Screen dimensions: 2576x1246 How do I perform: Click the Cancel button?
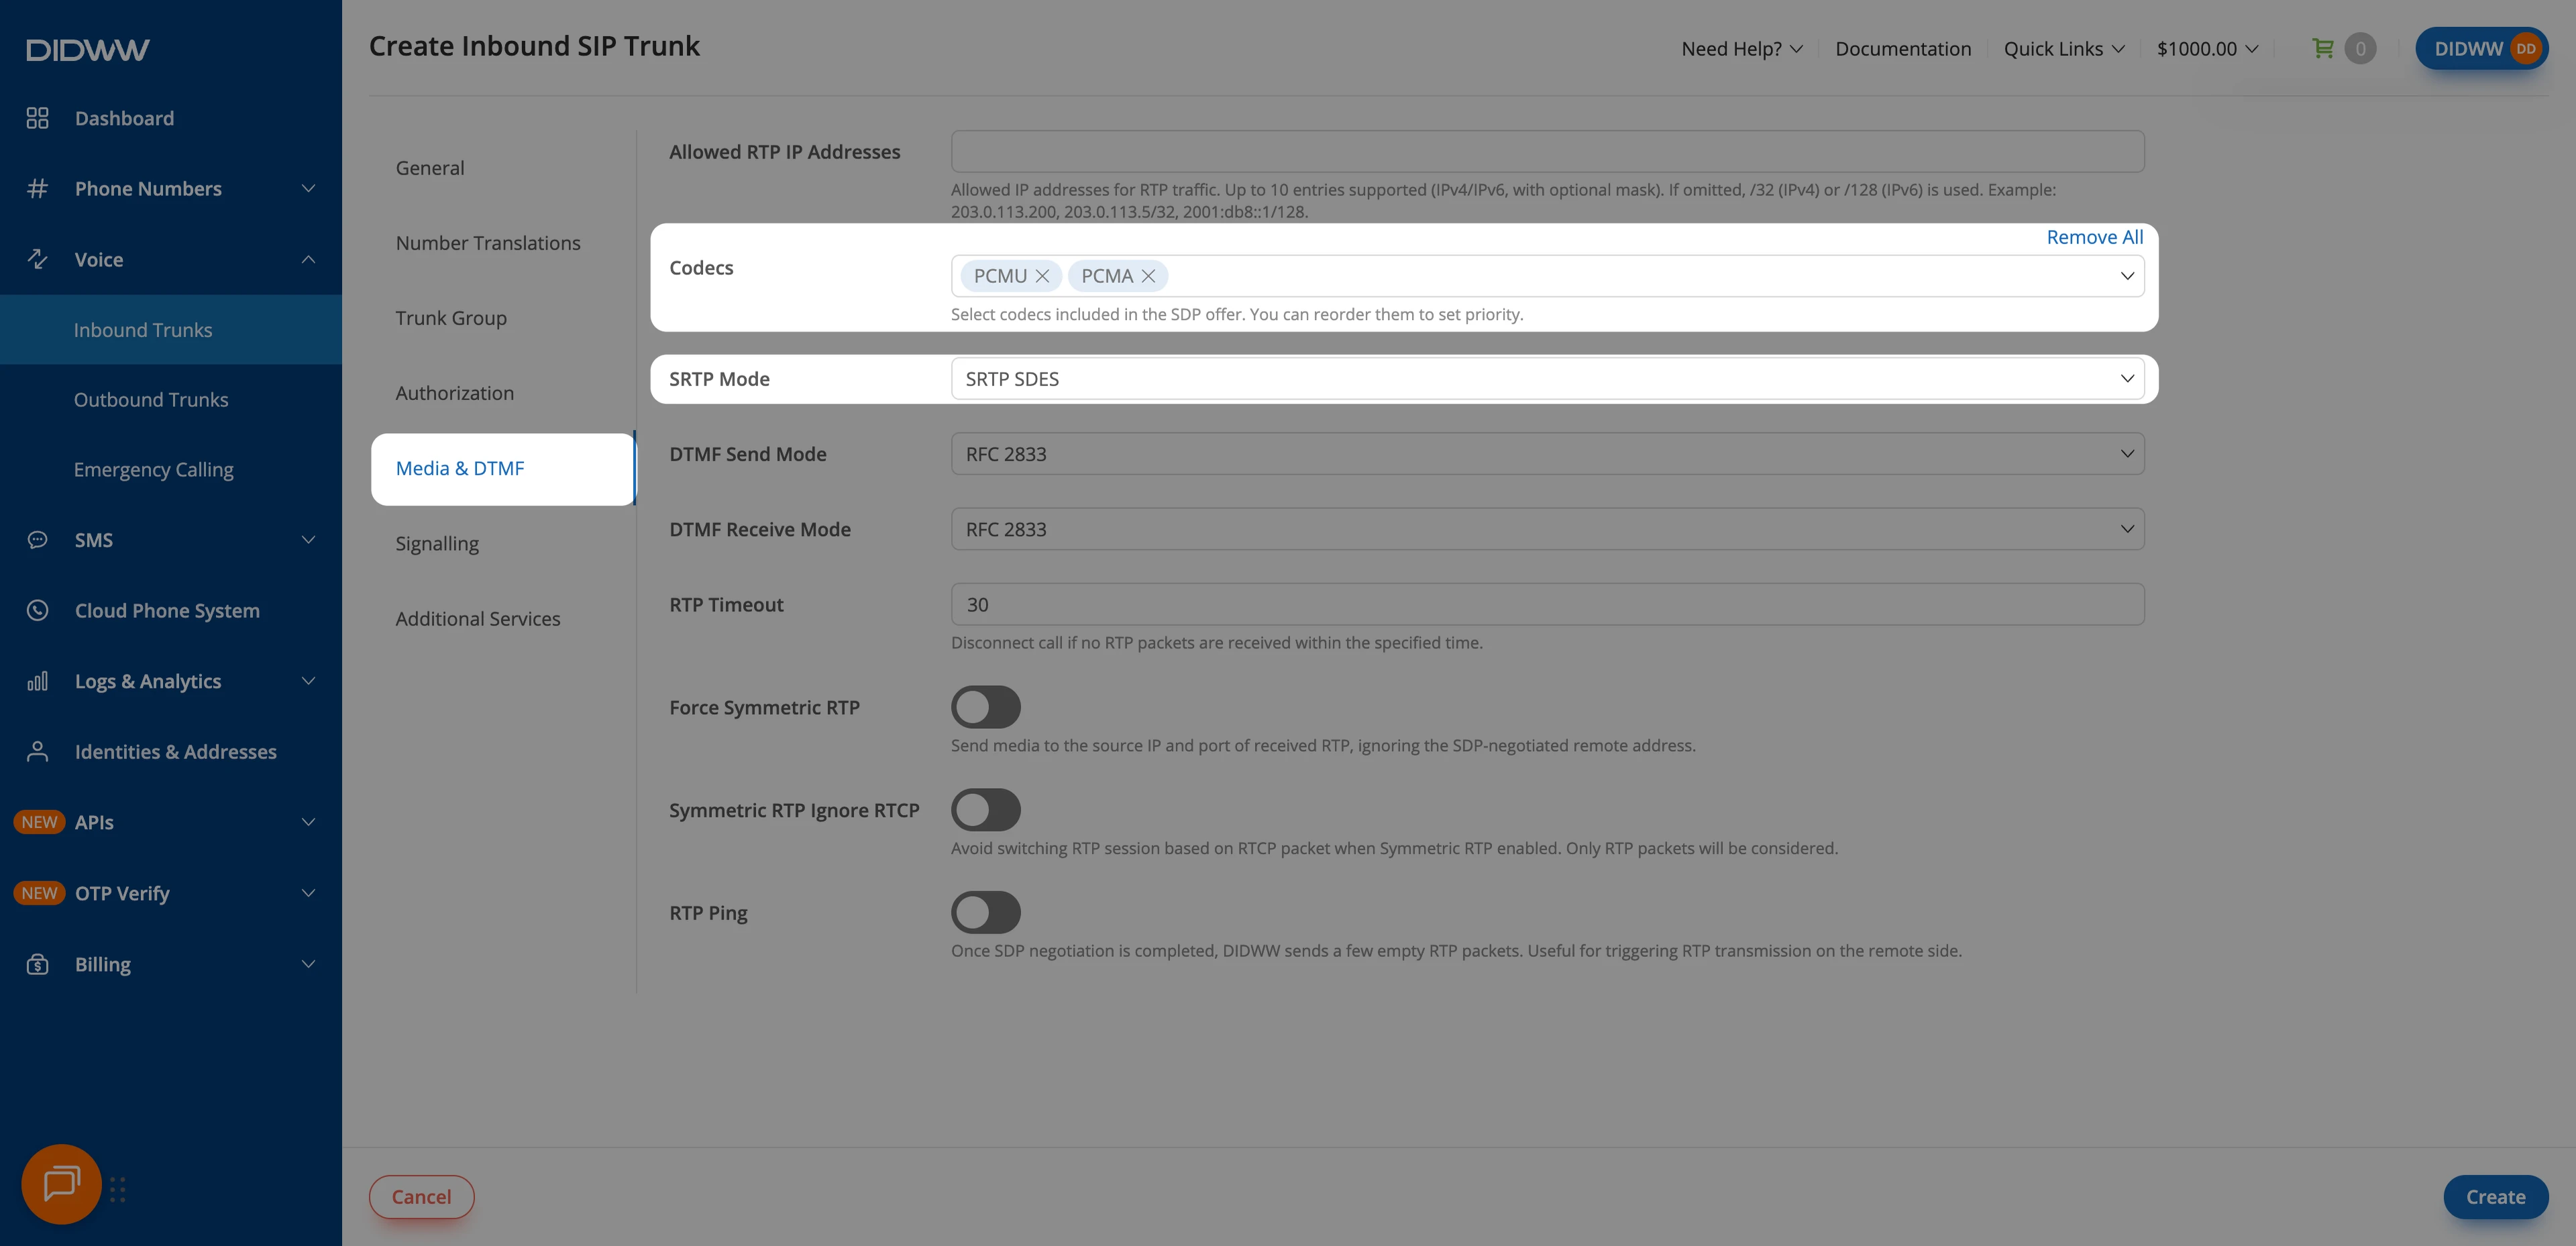click(x=421, y=1197)
